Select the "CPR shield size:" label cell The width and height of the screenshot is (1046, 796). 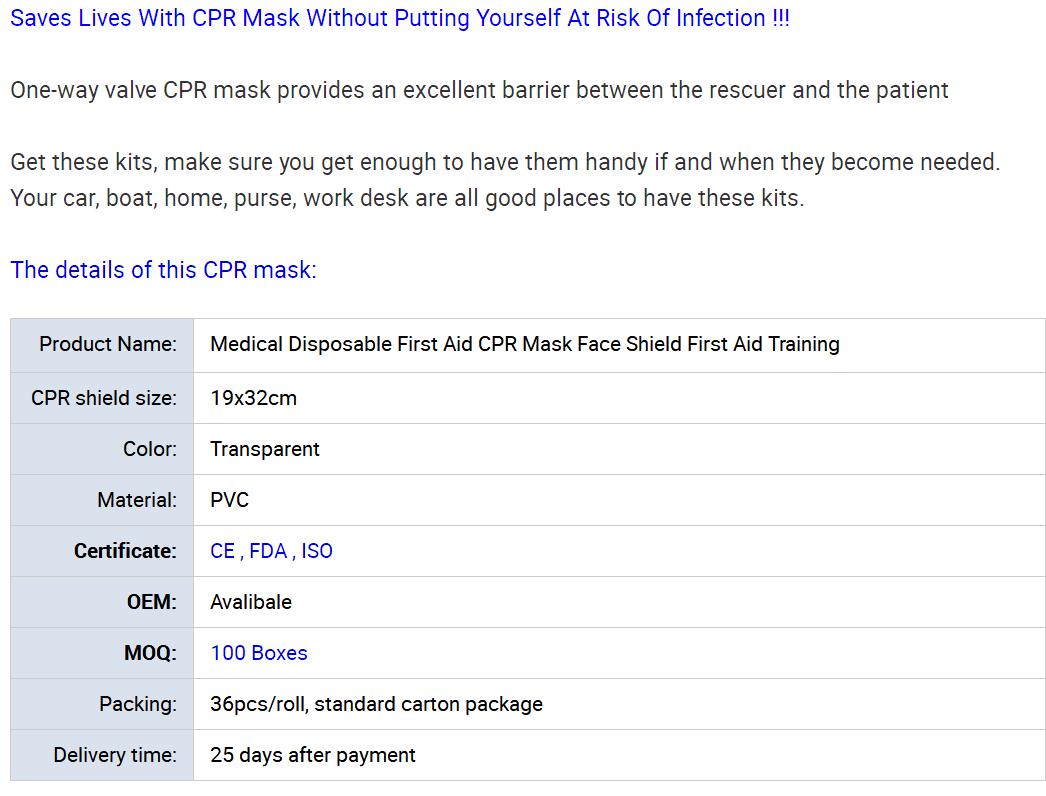click(x=104, y=398)
